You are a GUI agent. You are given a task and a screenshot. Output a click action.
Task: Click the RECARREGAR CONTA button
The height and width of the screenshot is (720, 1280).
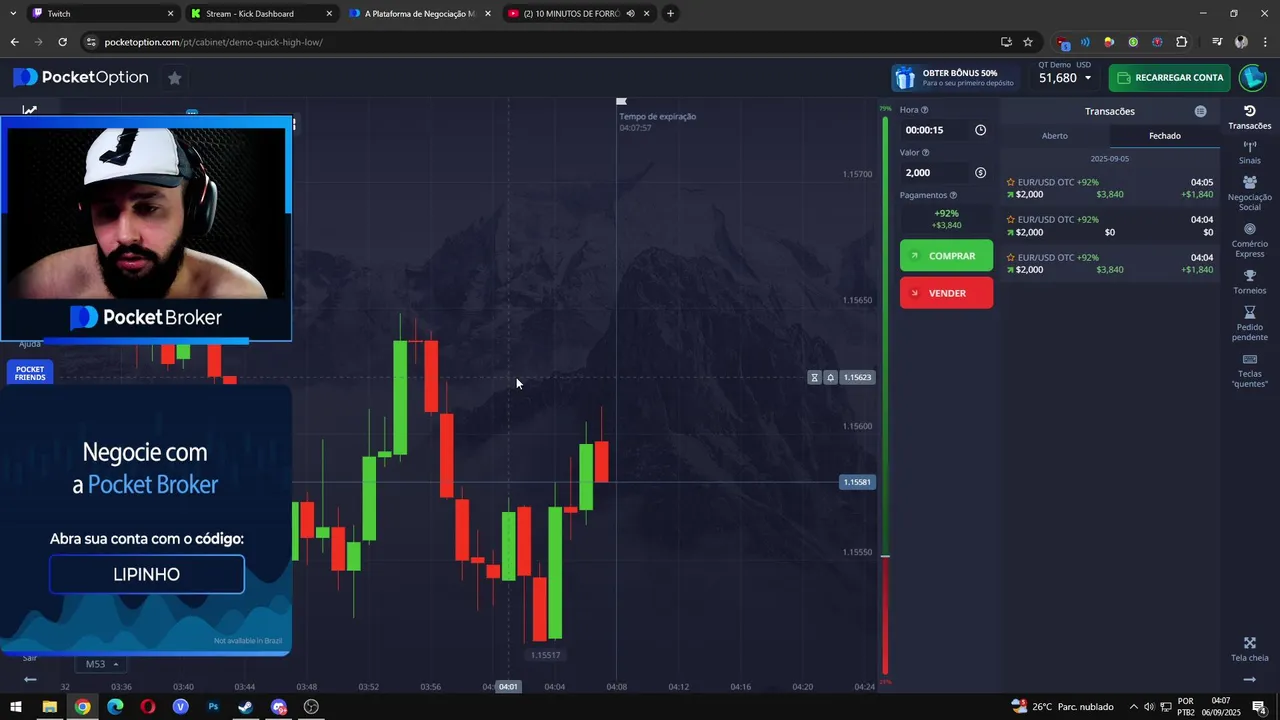coord(1169,78)
